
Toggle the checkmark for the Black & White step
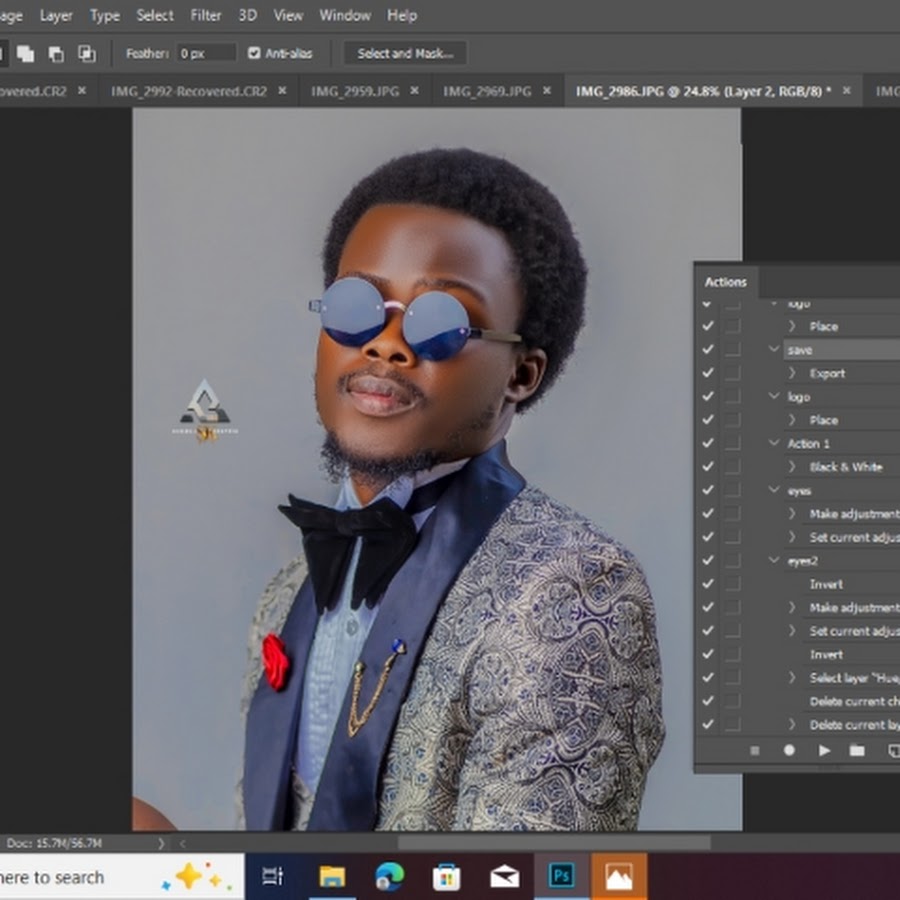tap(708, 467)
